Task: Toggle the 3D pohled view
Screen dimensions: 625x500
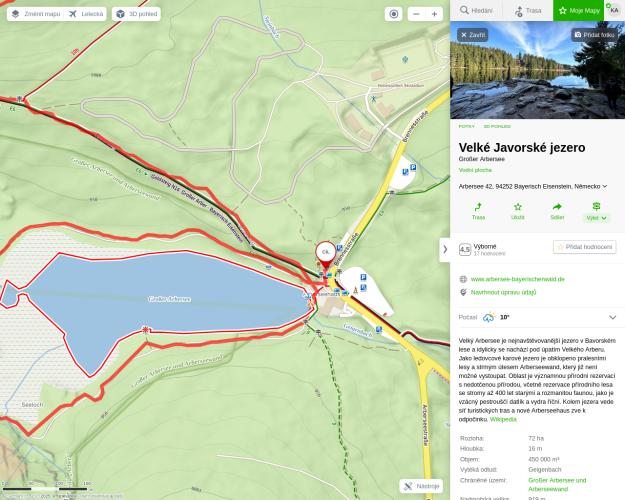Action: [x=136, y=14]
